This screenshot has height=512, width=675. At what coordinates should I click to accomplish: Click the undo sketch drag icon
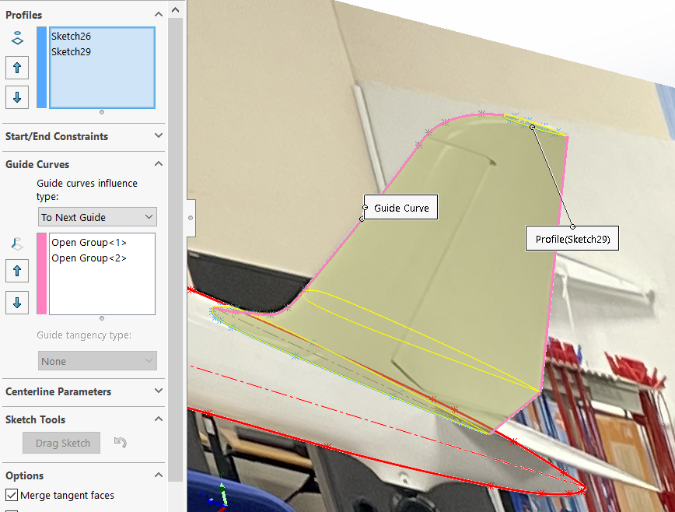pyautogui.click(x=120, y=442)
